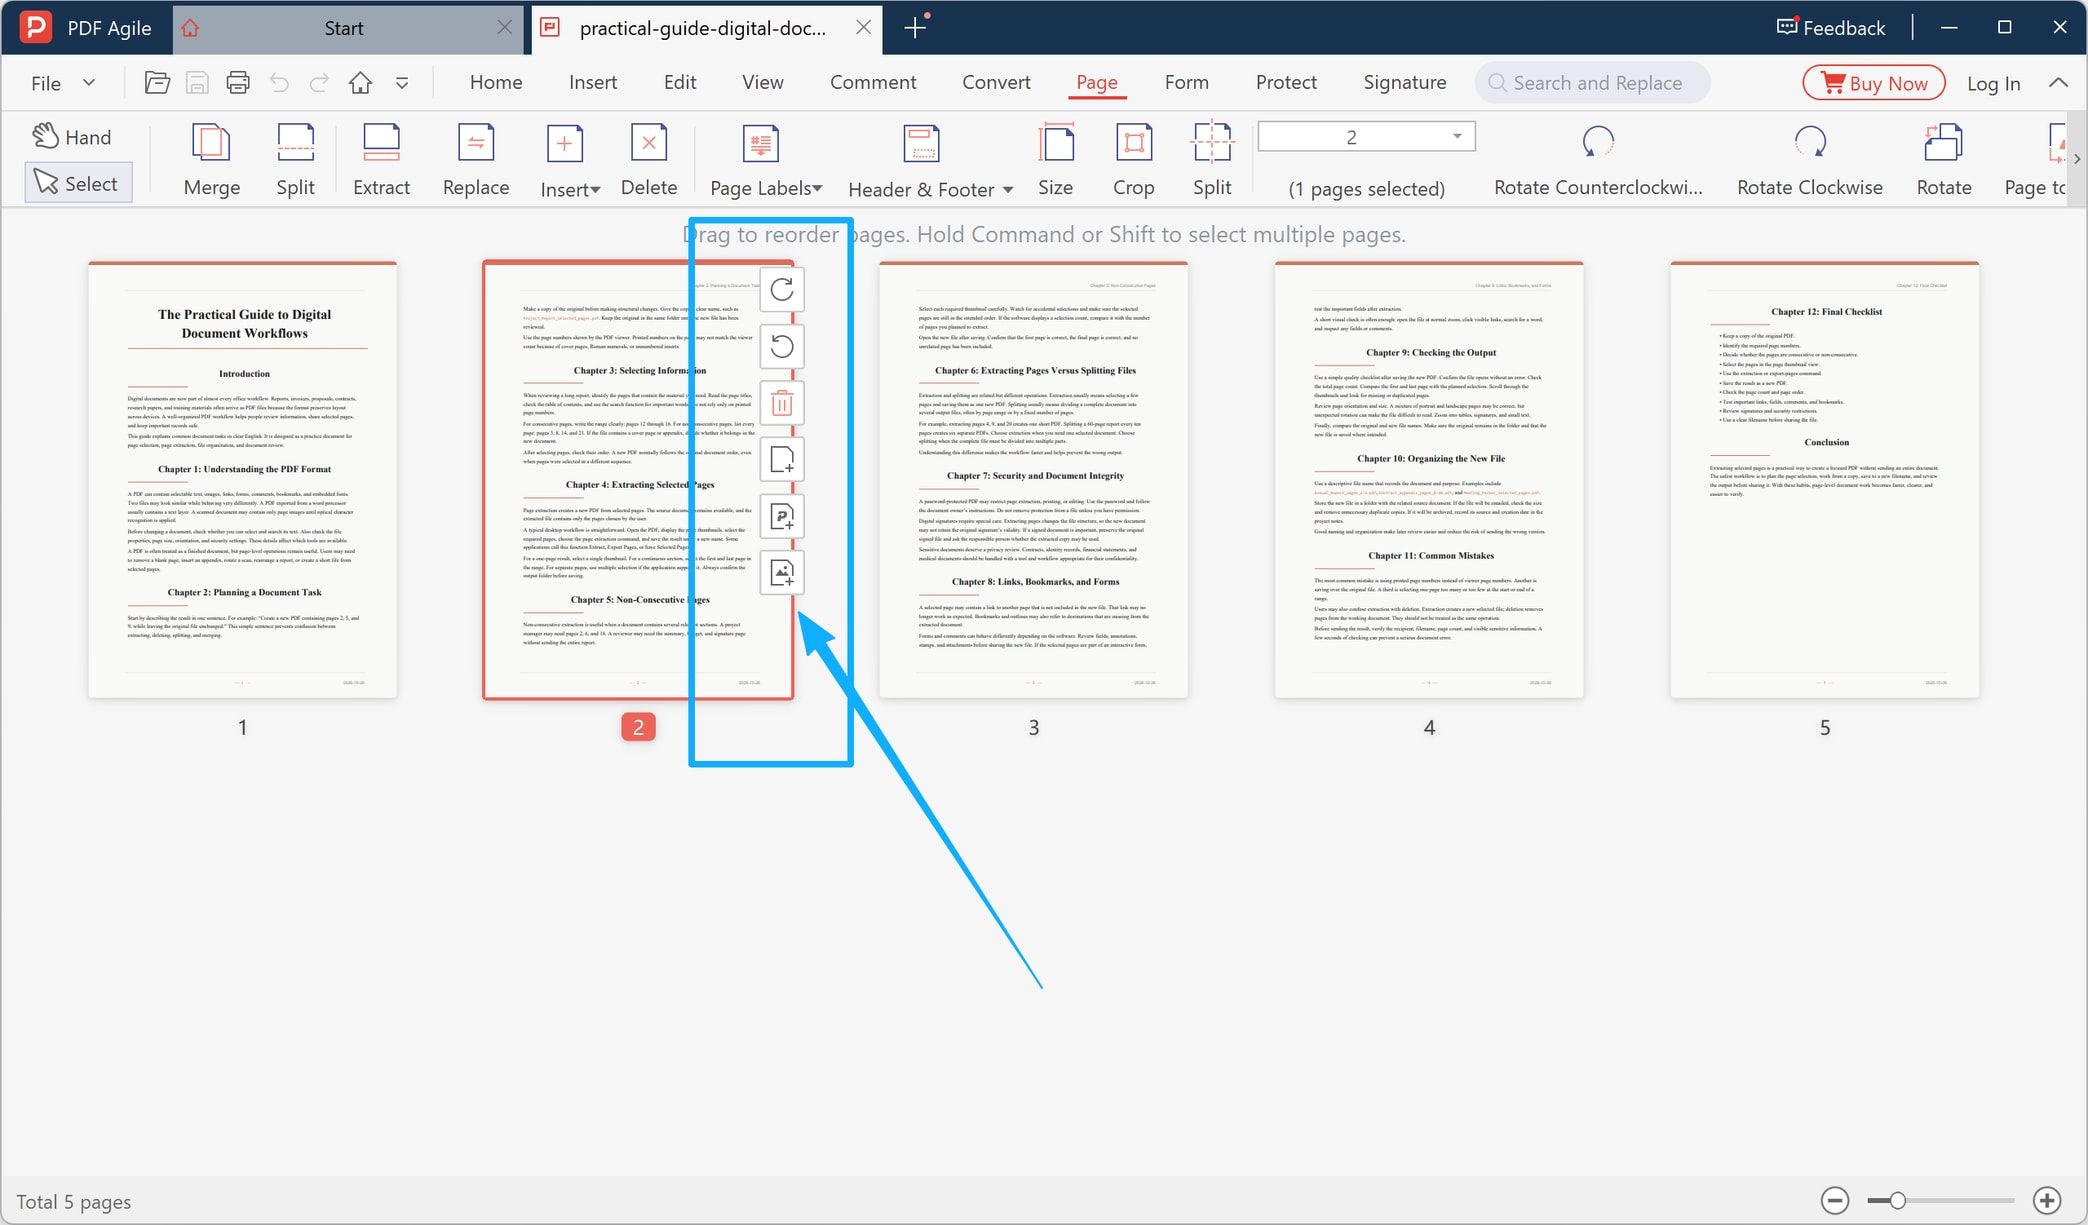Click the print icon in quick toolbar
The image size is (2088, 1225).
(x=238, y=83)
